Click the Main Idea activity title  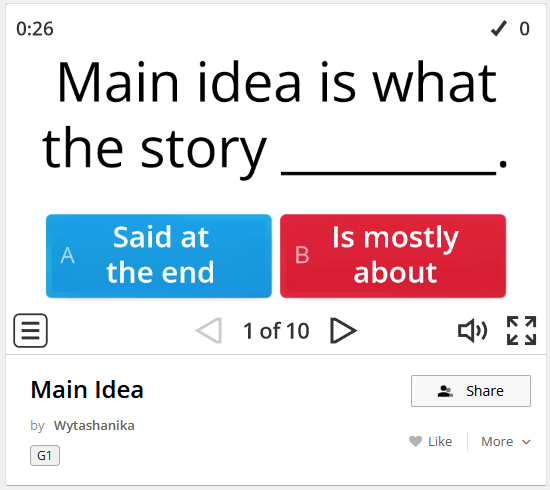point(87,390)
